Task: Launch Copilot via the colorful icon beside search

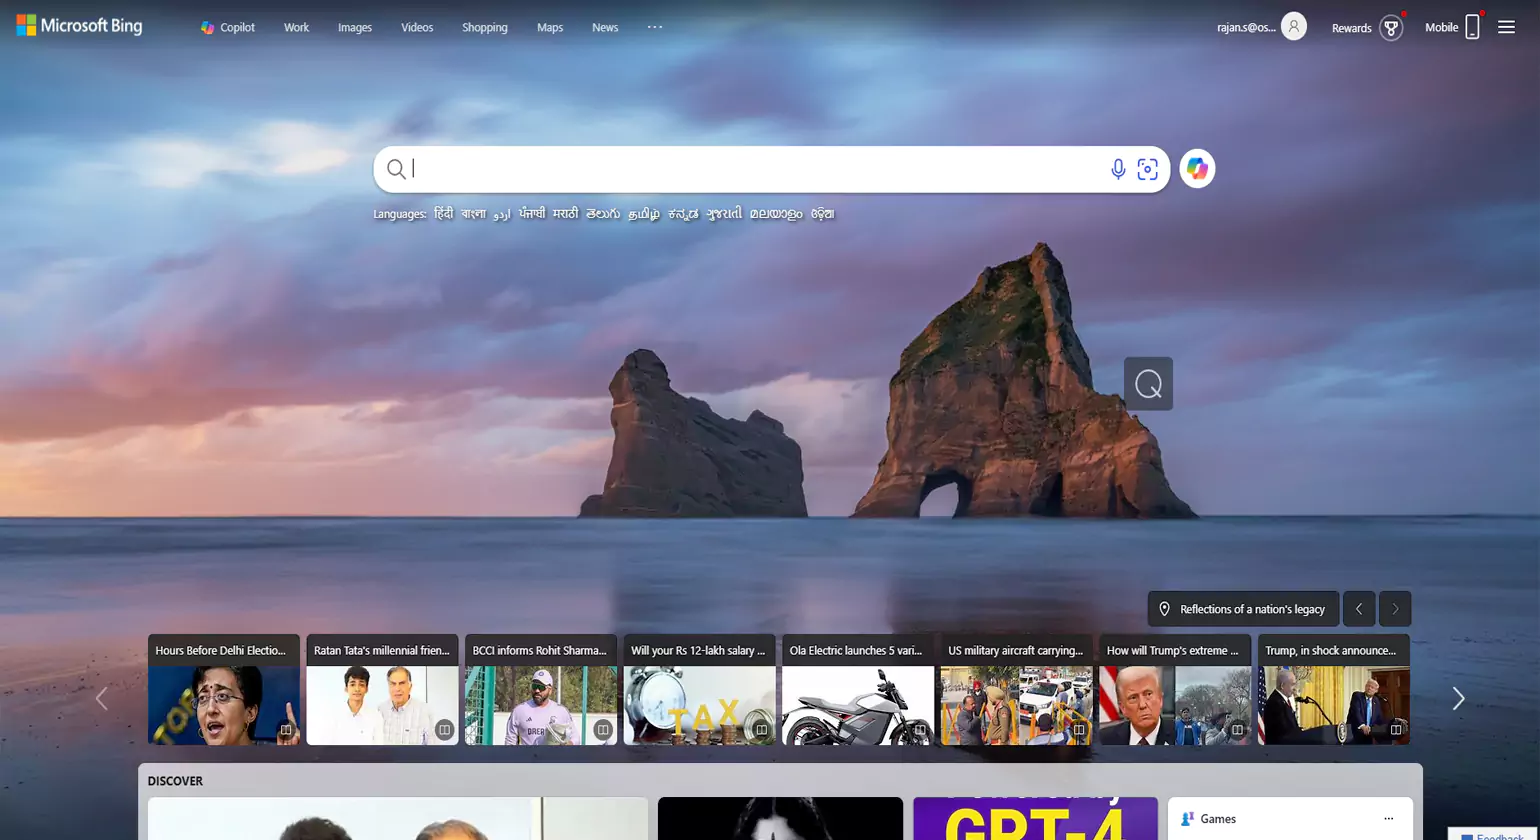Action: [x=1197, y=168]
